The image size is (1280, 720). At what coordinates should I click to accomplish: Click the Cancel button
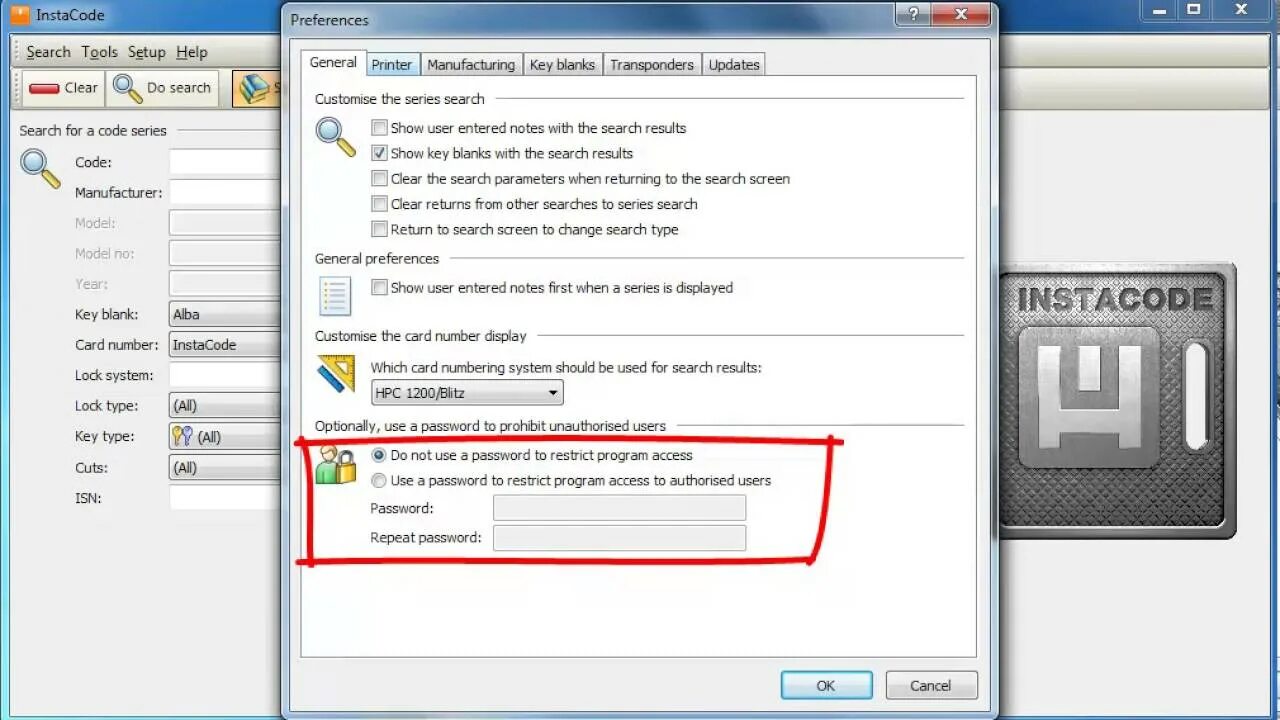pyautogui.click(x=930, y=685)
